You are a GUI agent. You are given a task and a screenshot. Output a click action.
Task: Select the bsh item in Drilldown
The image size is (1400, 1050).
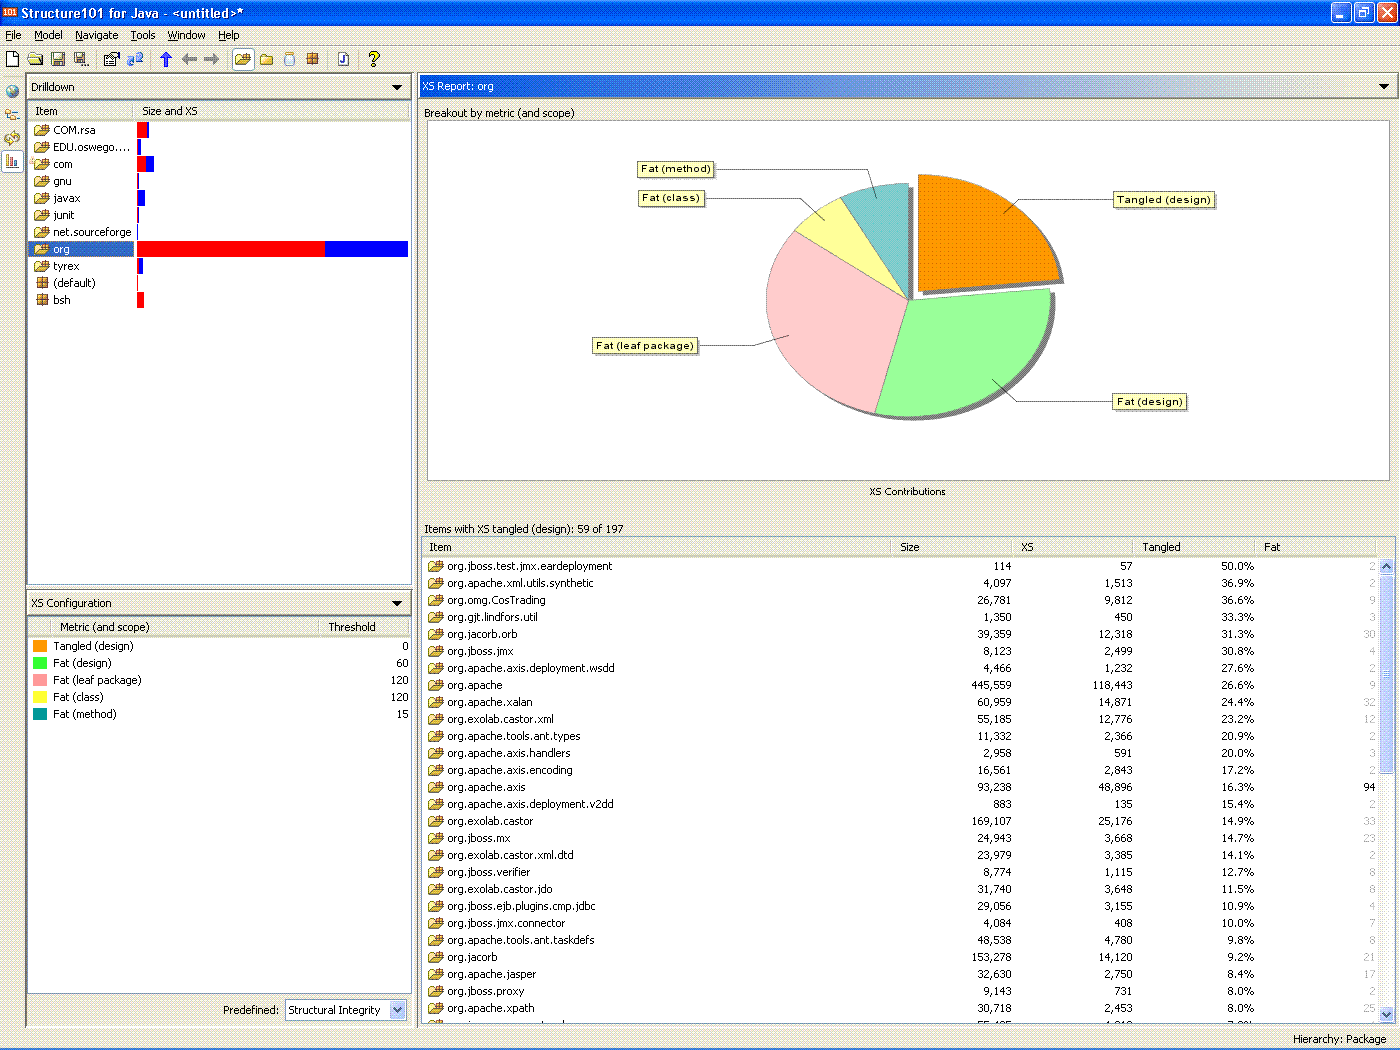click(x=61, y=300)
